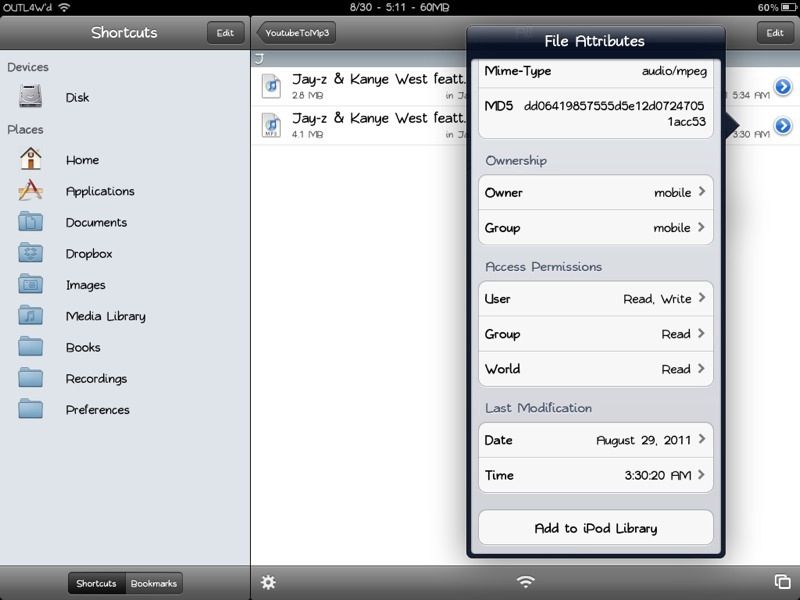Open Preferences folder icon
Screen dimensions: 800x600
pos(31,409)
